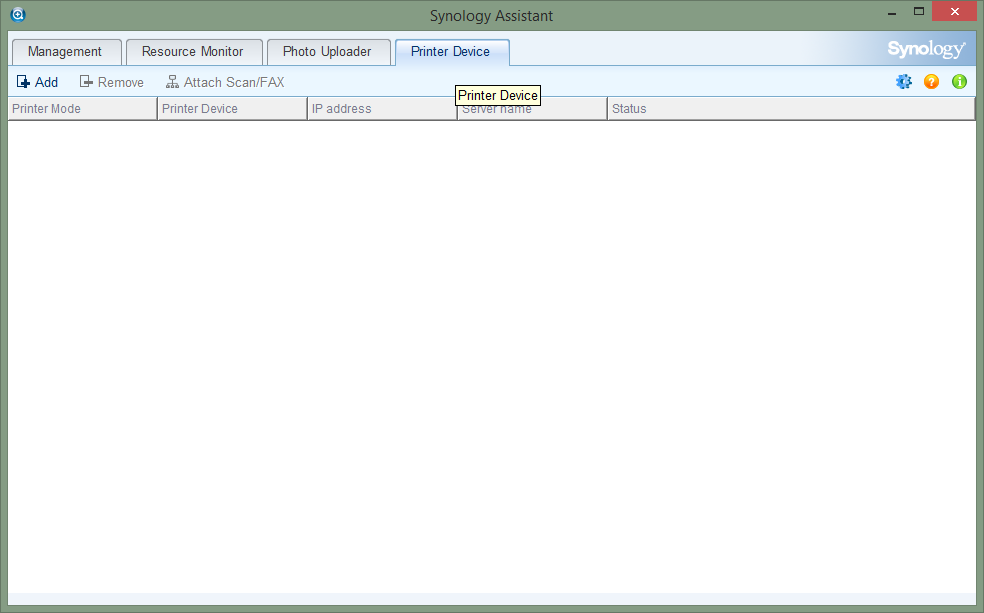The width and height of the screenshot is (984, 613).
Task: Sort by the Printer Mode column header
Action: click(82, 109)
